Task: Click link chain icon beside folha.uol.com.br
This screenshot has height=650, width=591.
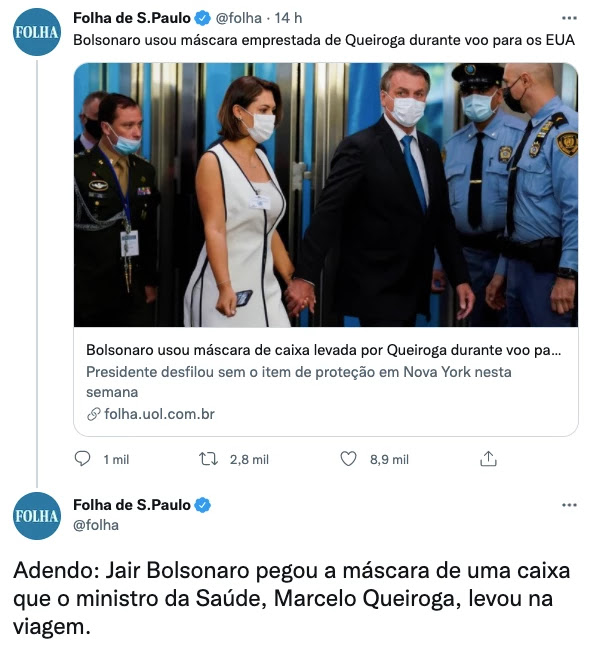Action: tap(94, 414)
